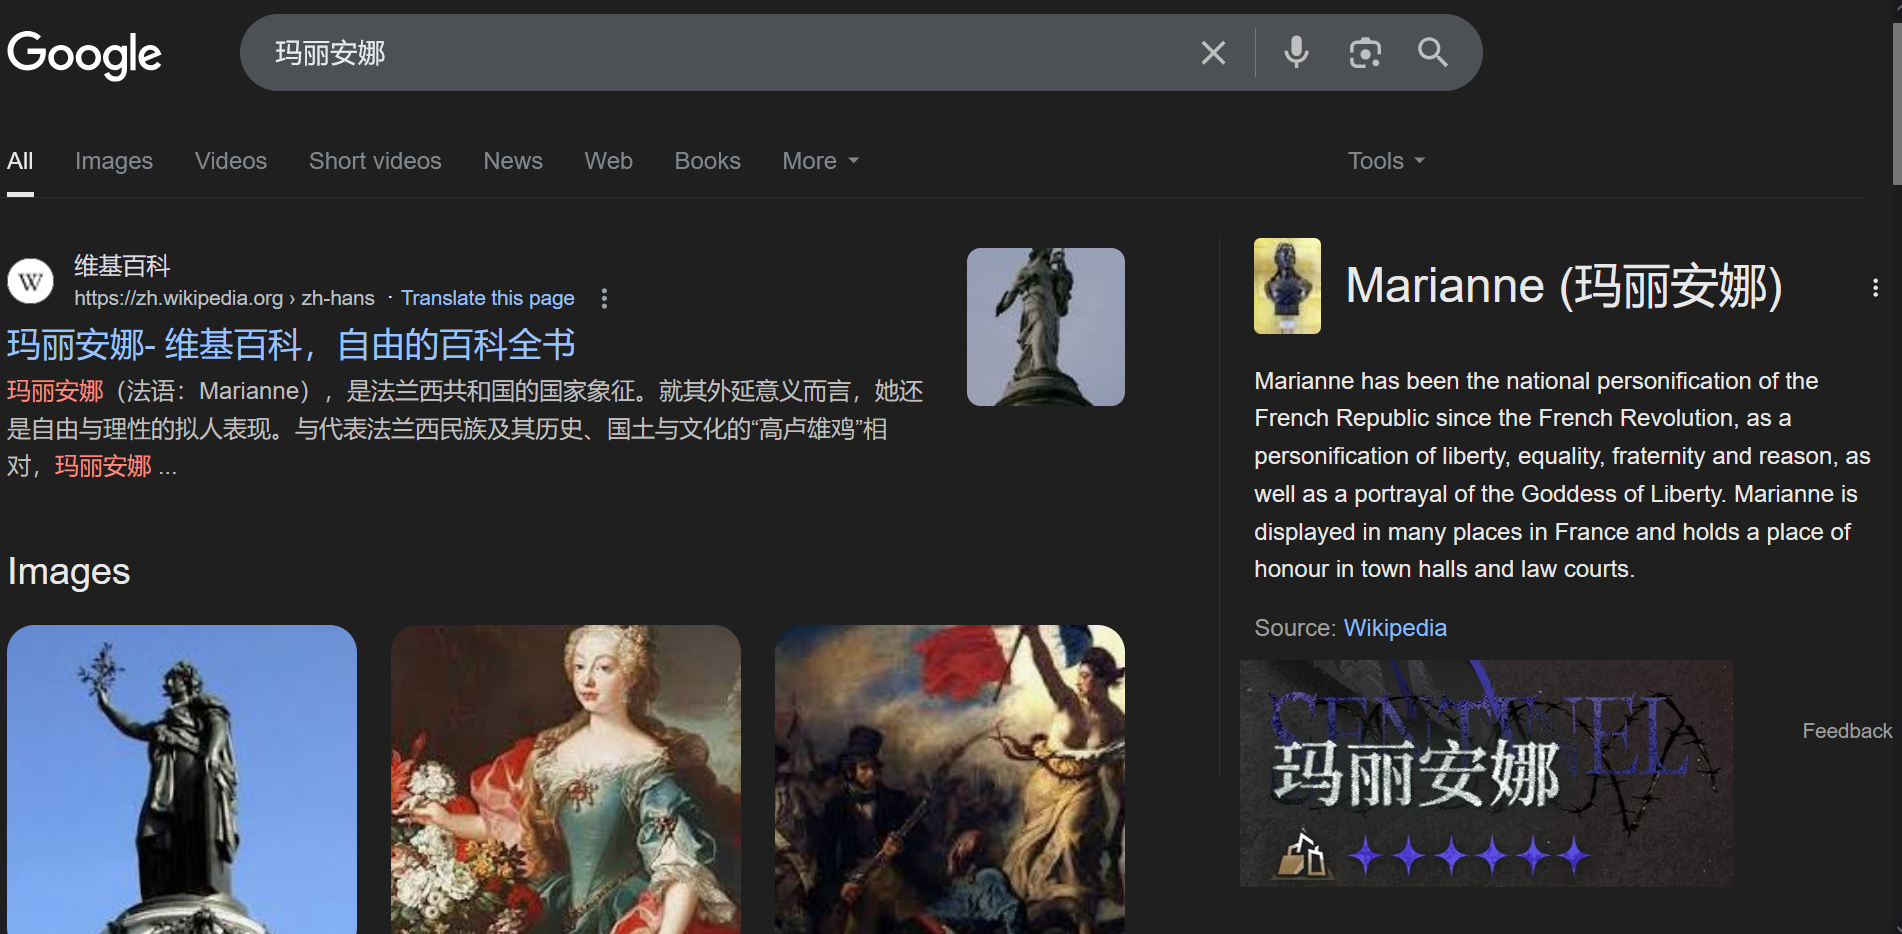Select the All tab
Screen dimensions: 1902x934
[x=20, y=161]
